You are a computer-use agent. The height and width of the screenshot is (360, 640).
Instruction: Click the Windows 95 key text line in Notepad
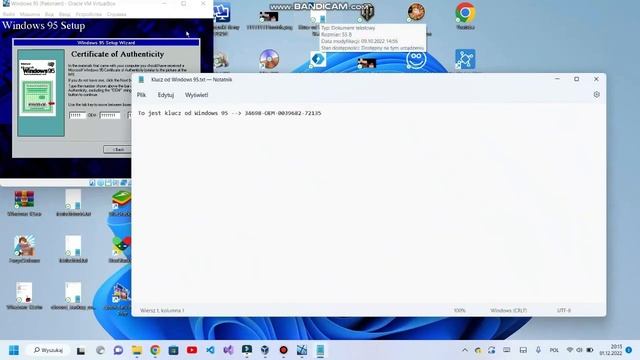click(x=230, y=113)
